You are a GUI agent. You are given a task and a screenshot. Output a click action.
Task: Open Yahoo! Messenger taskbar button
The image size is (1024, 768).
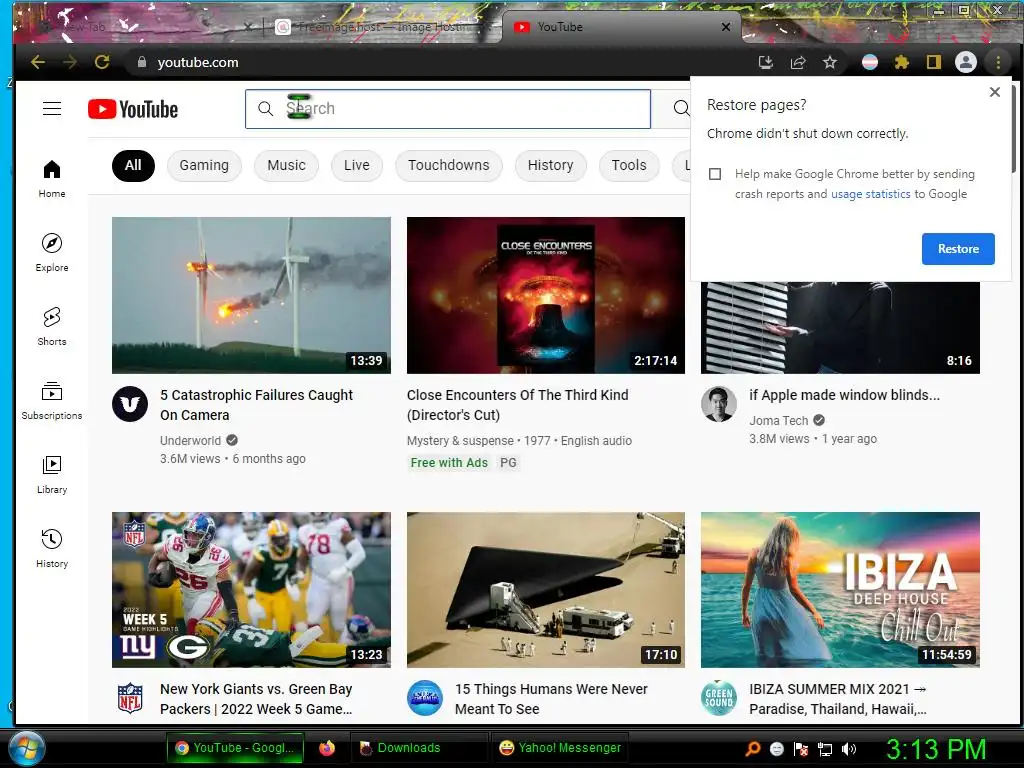pyautogui.click(x=560, y=748)
